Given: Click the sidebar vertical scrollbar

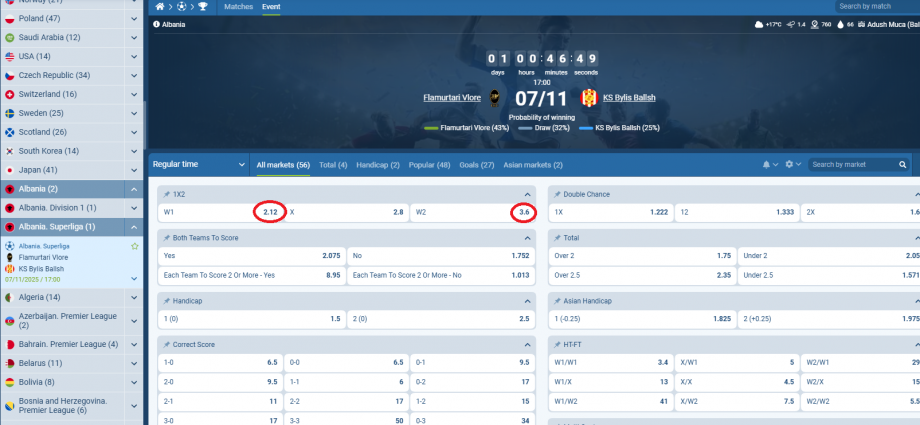Looking at the screenshot, I should (145, 126).
